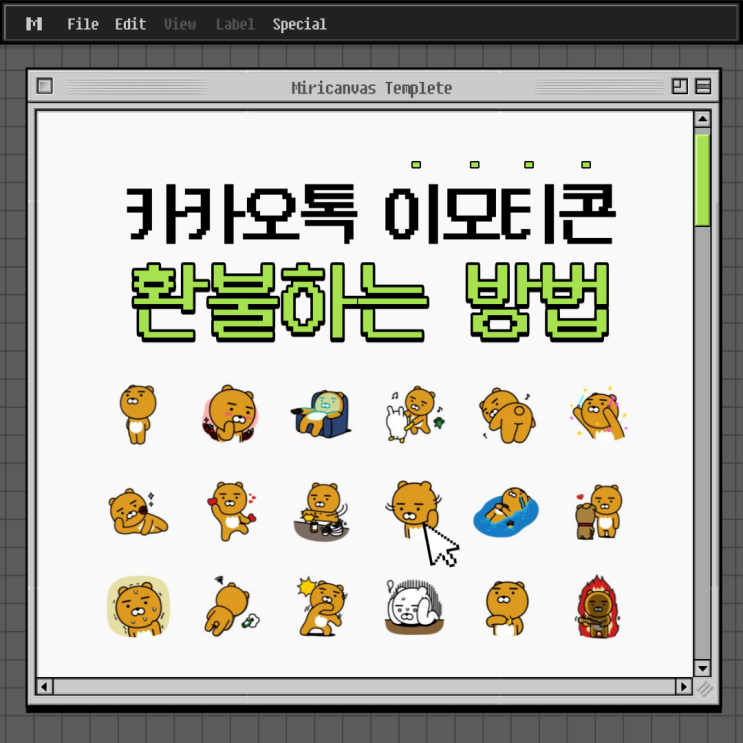This screenshot has height=743, width=743.
Task: Click the vertical scrollbar down arrow
Action: point(702,668)
